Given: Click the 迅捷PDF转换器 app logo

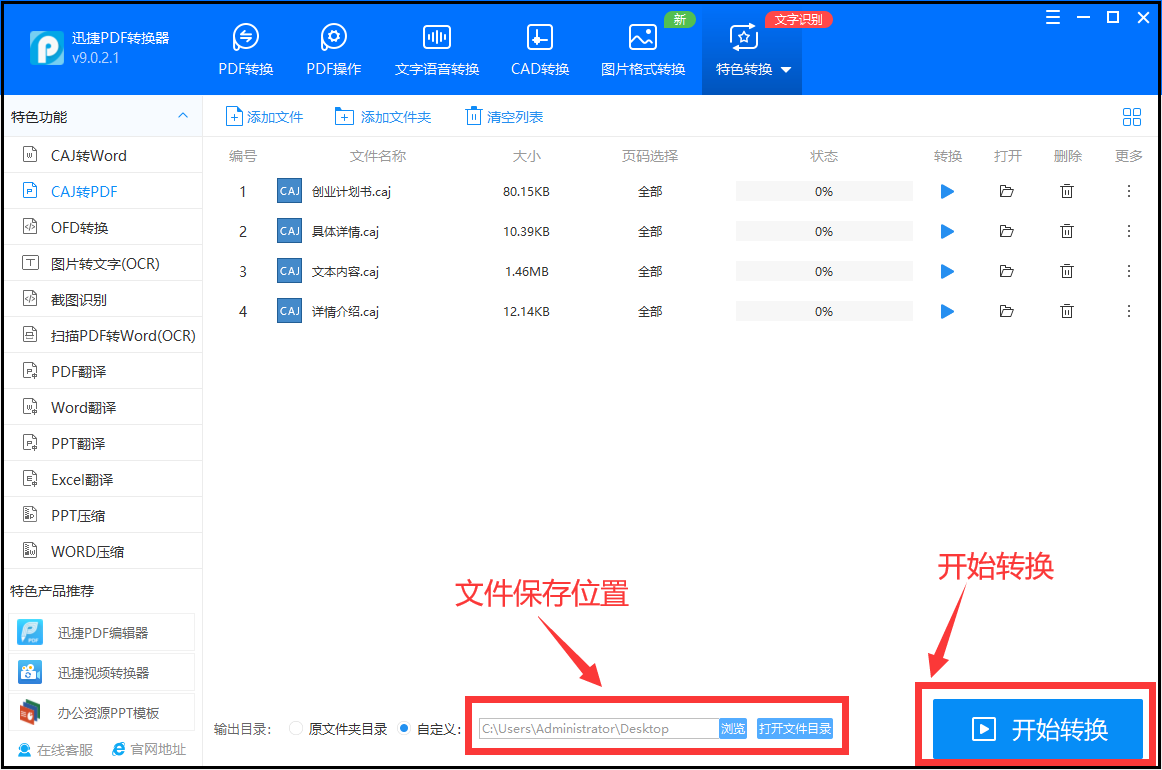Looking at the screenshot, I should (x=47, y=48).
